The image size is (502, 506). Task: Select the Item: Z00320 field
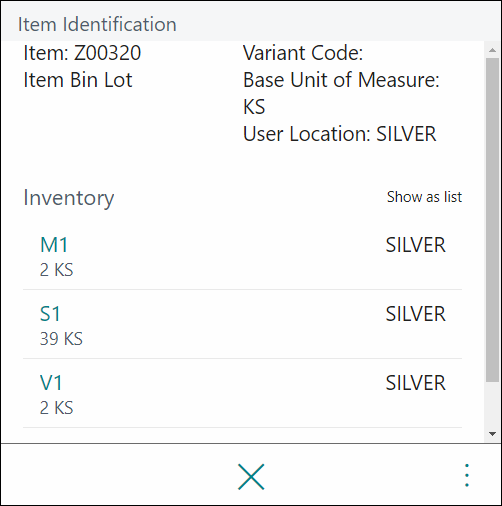[x=82, y=53]
